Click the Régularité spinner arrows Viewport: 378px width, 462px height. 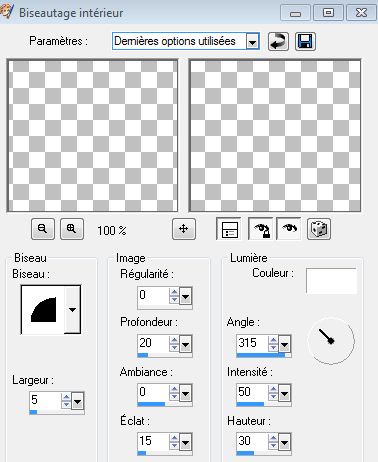(174, 296)
